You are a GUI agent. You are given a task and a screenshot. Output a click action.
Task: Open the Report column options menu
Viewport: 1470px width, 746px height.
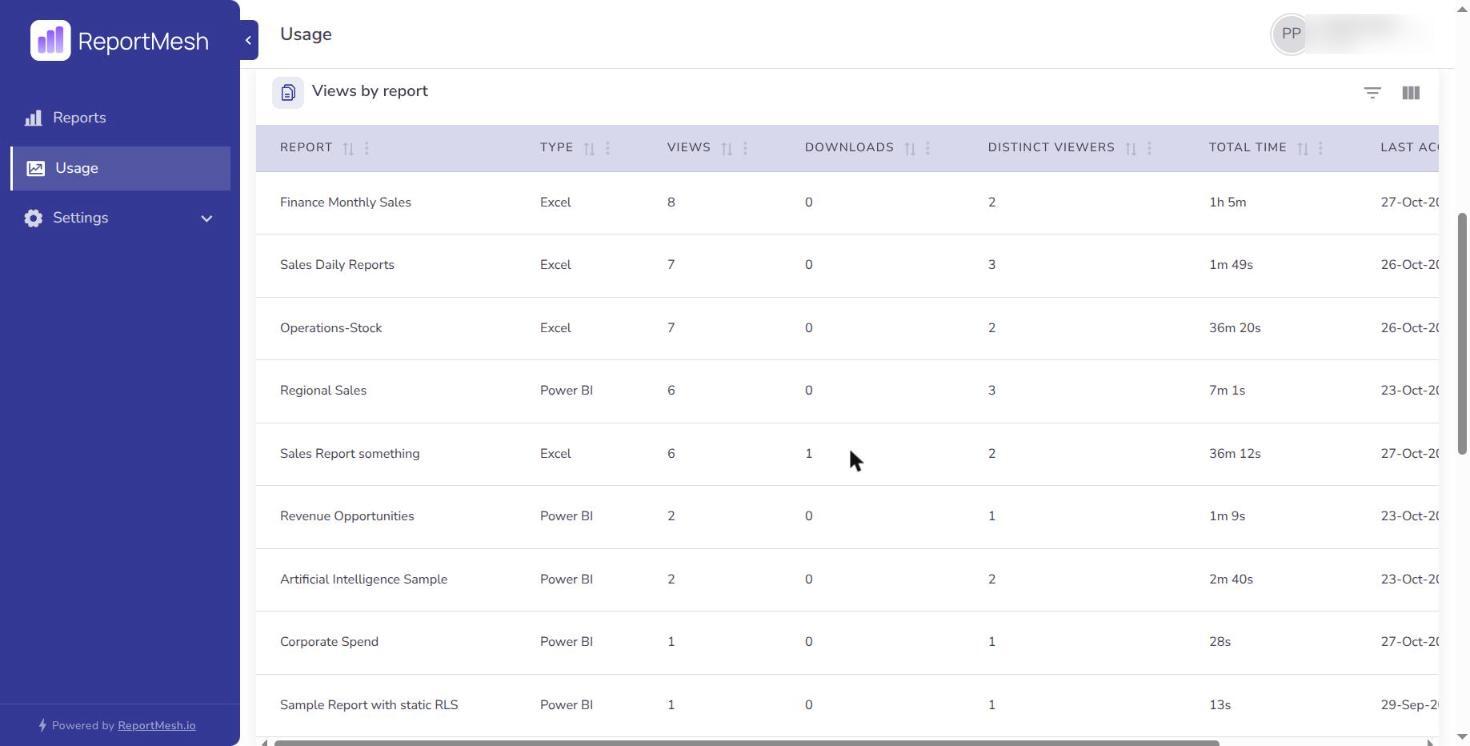pyautogui.click(x=367, y=148)
